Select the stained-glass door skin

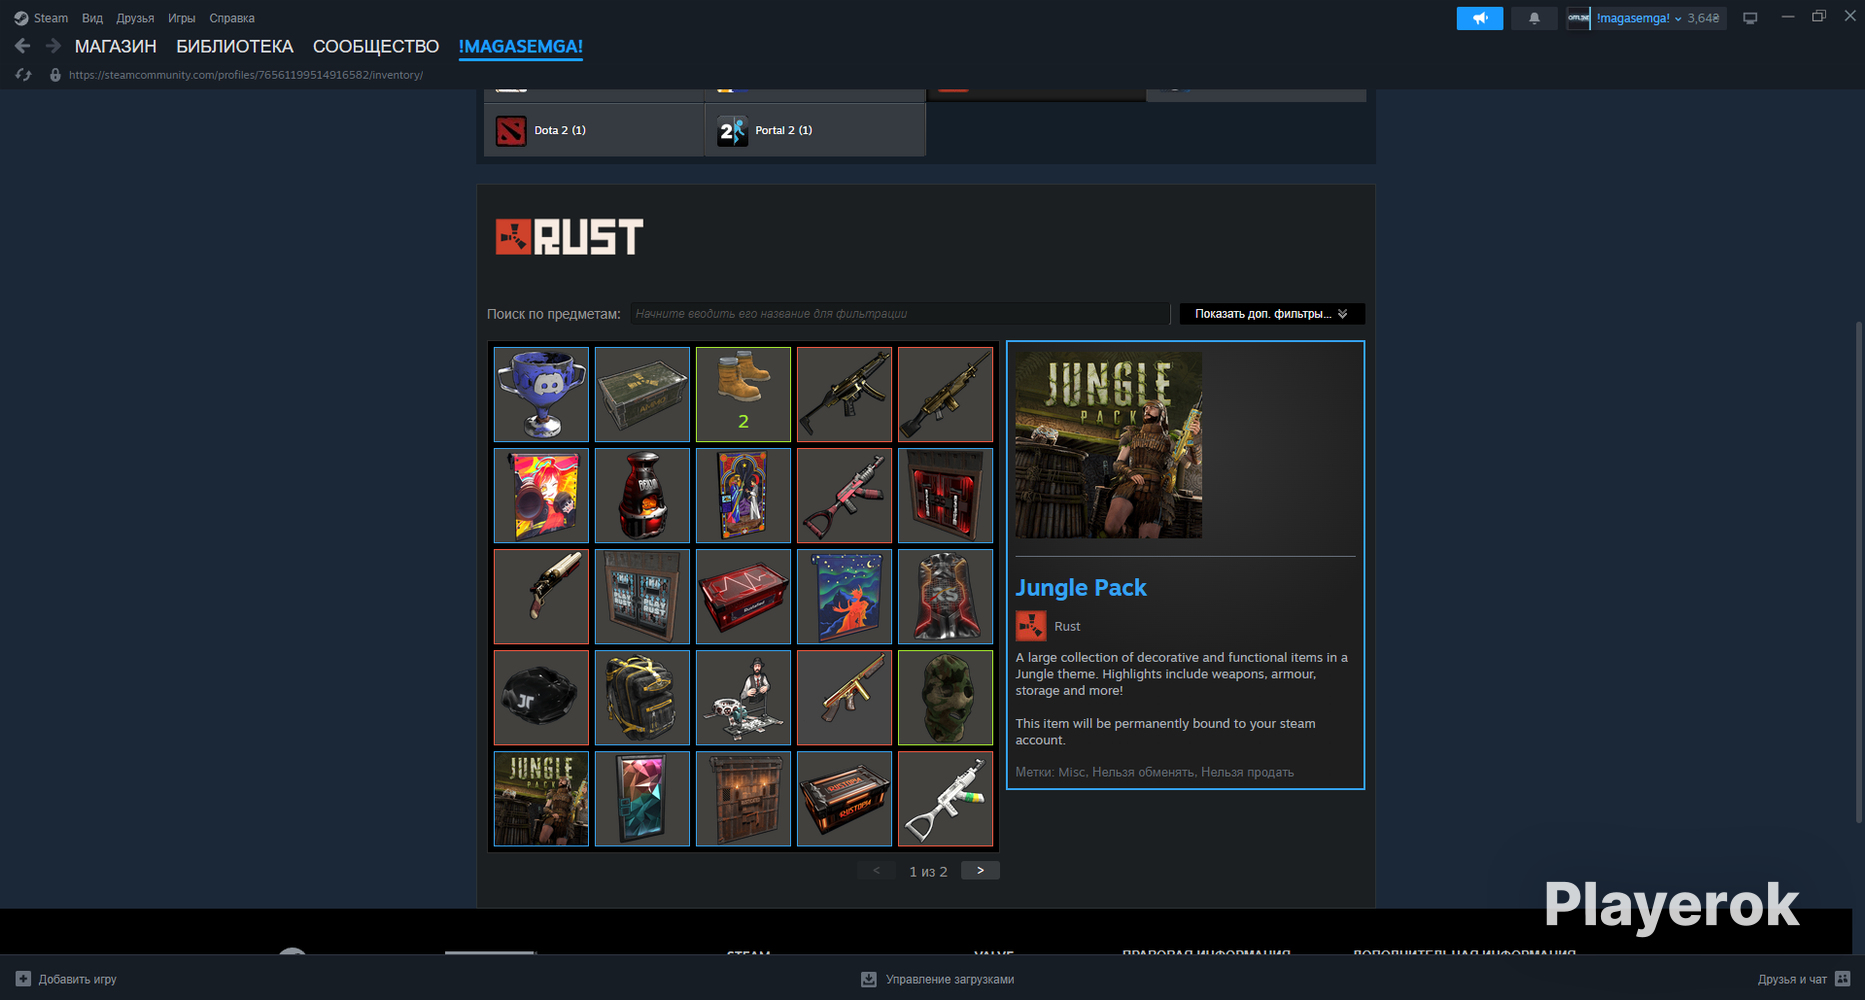[743, 495]
